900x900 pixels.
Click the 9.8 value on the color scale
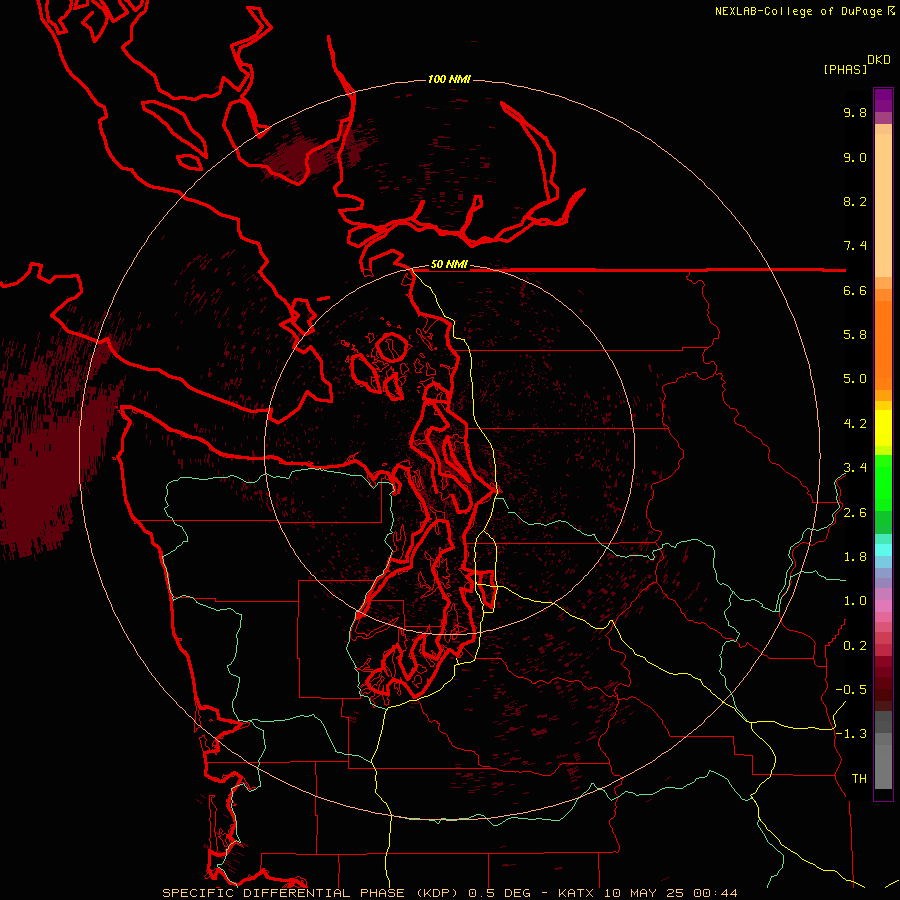tap(855, 112)
